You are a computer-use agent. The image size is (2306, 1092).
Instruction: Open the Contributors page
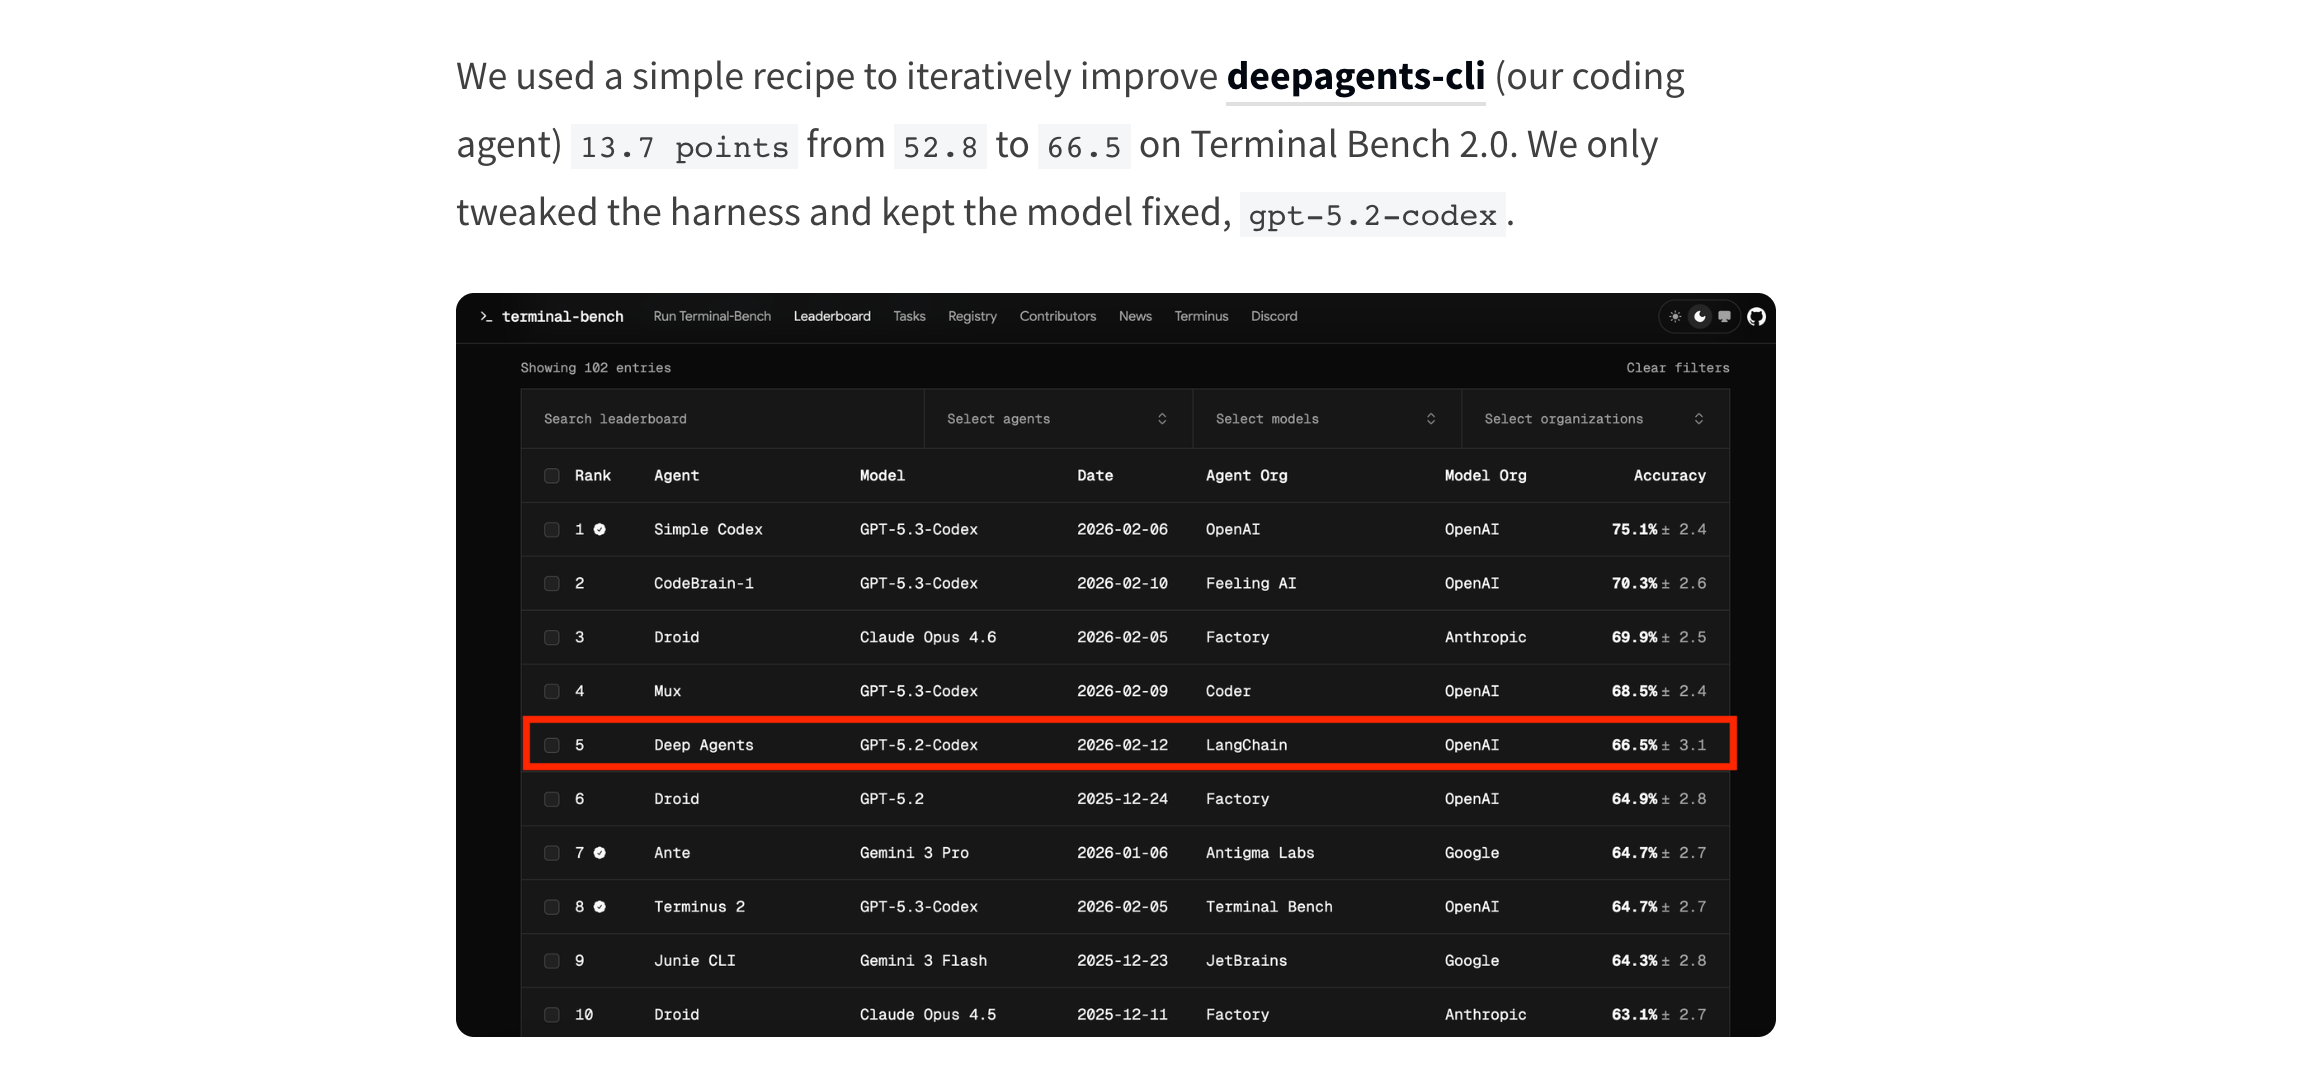[x=1057, y=317]
